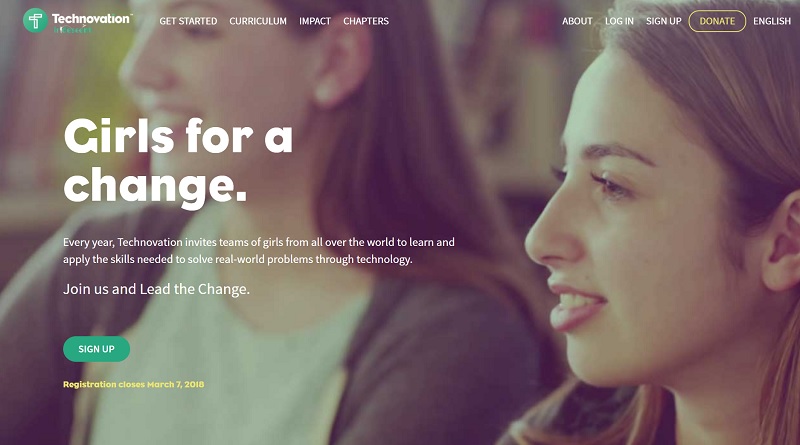
Task: Go to the Impact section
Action: (x=315, y=21)
